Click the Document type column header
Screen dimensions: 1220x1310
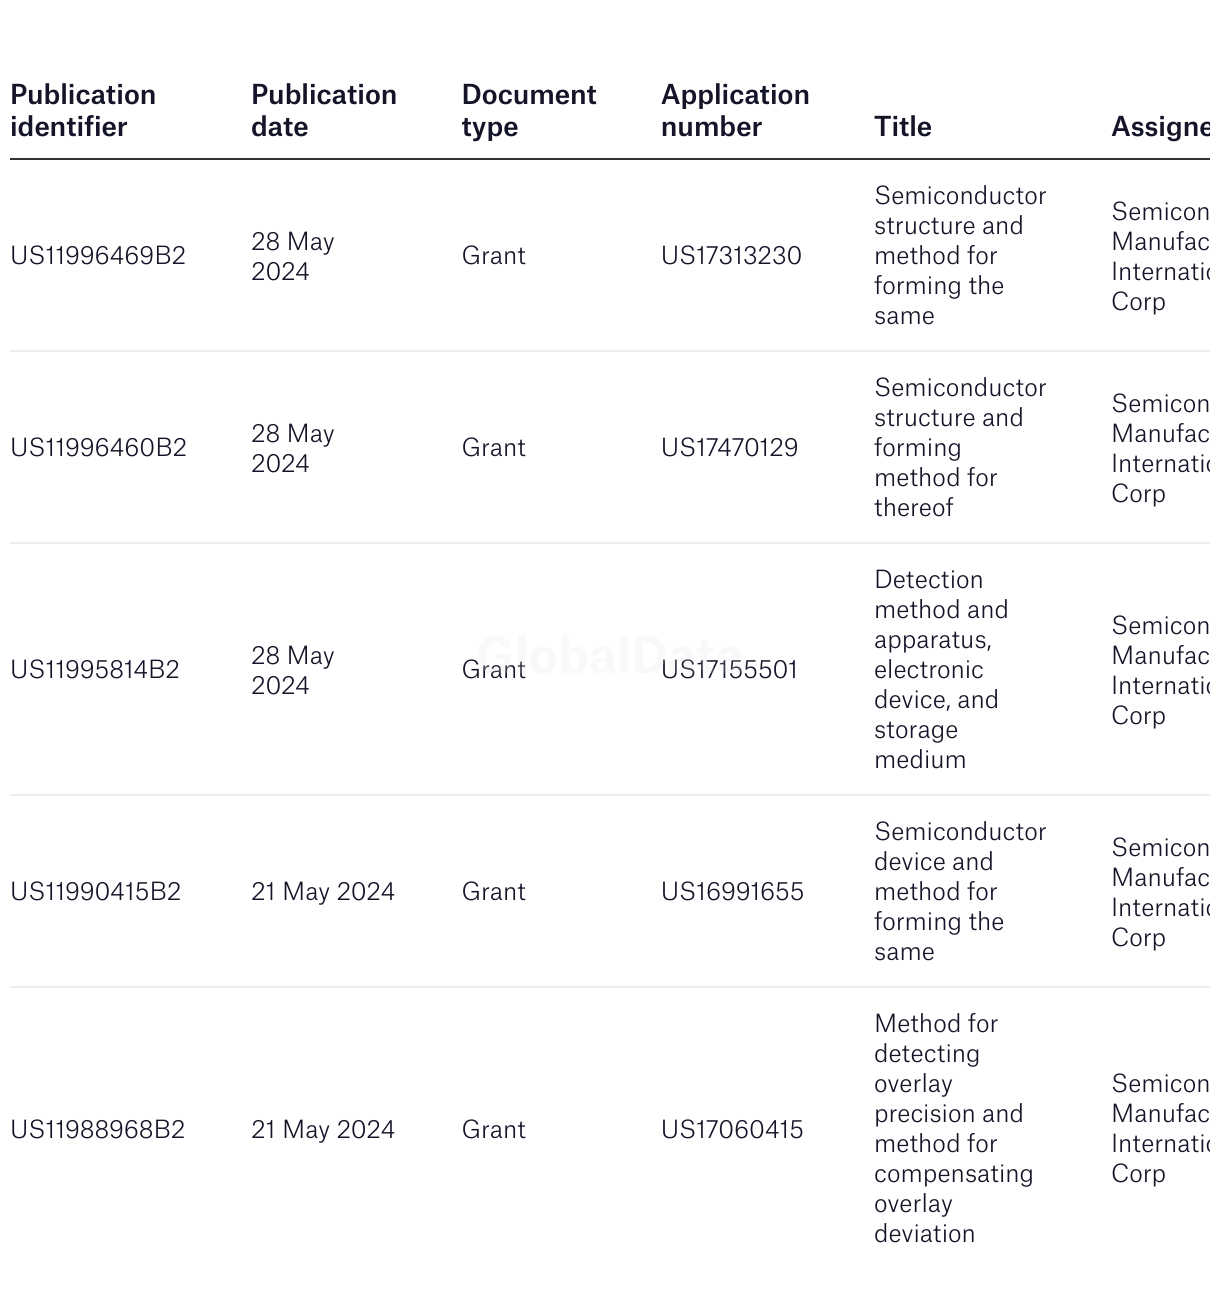click(528, 111)
